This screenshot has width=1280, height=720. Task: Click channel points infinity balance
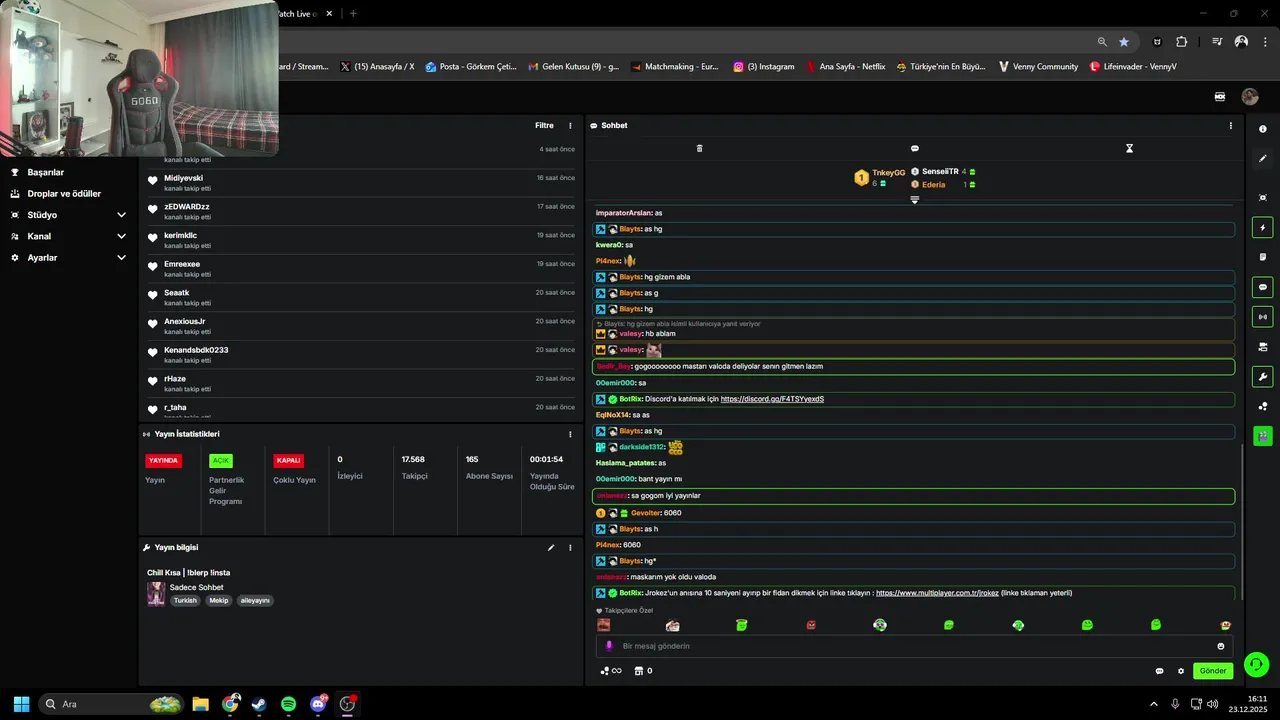pyautogui.click(x=611, y=671)
